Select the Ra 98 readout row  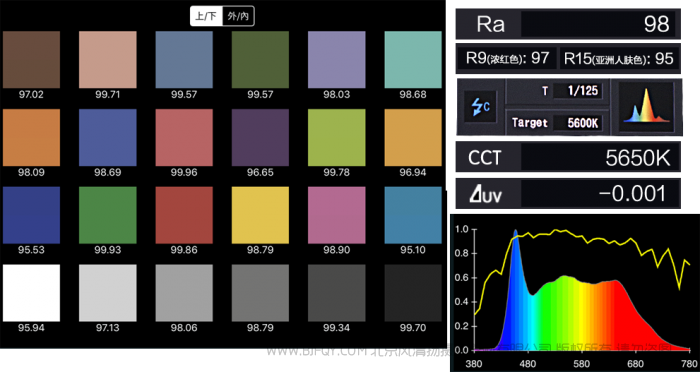(568, 24)
